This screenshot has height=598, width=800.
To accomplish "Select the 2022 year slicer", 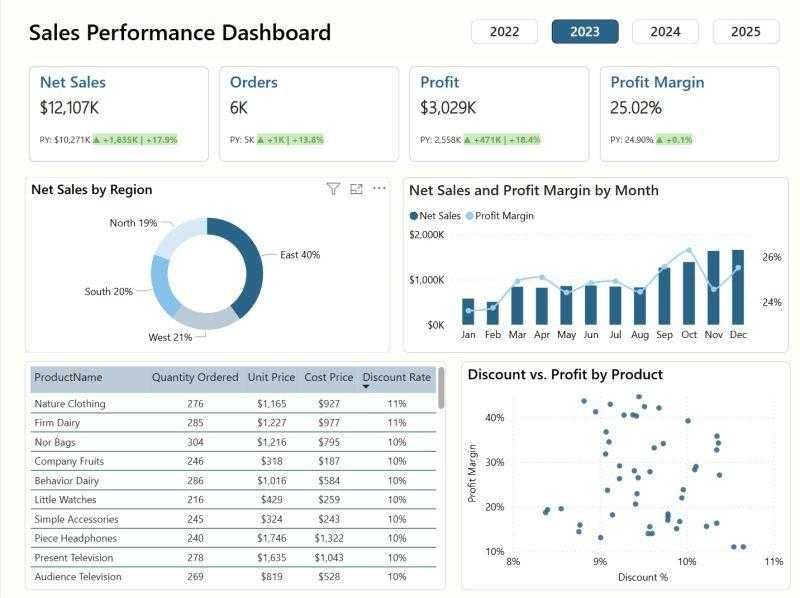I will [x=504, y=32].
